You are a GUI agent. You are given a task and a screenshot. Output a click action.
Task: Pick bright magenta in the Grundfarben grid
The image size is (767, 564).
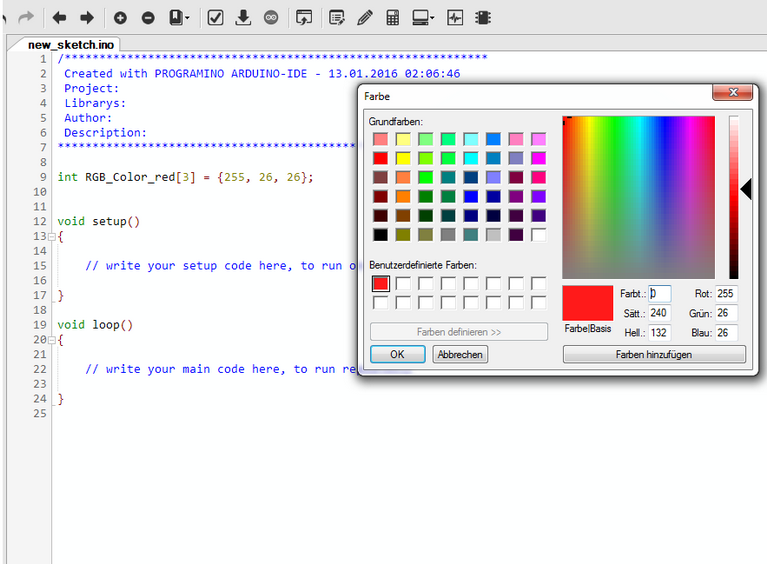pyautogui.click(x=539, y=158)
